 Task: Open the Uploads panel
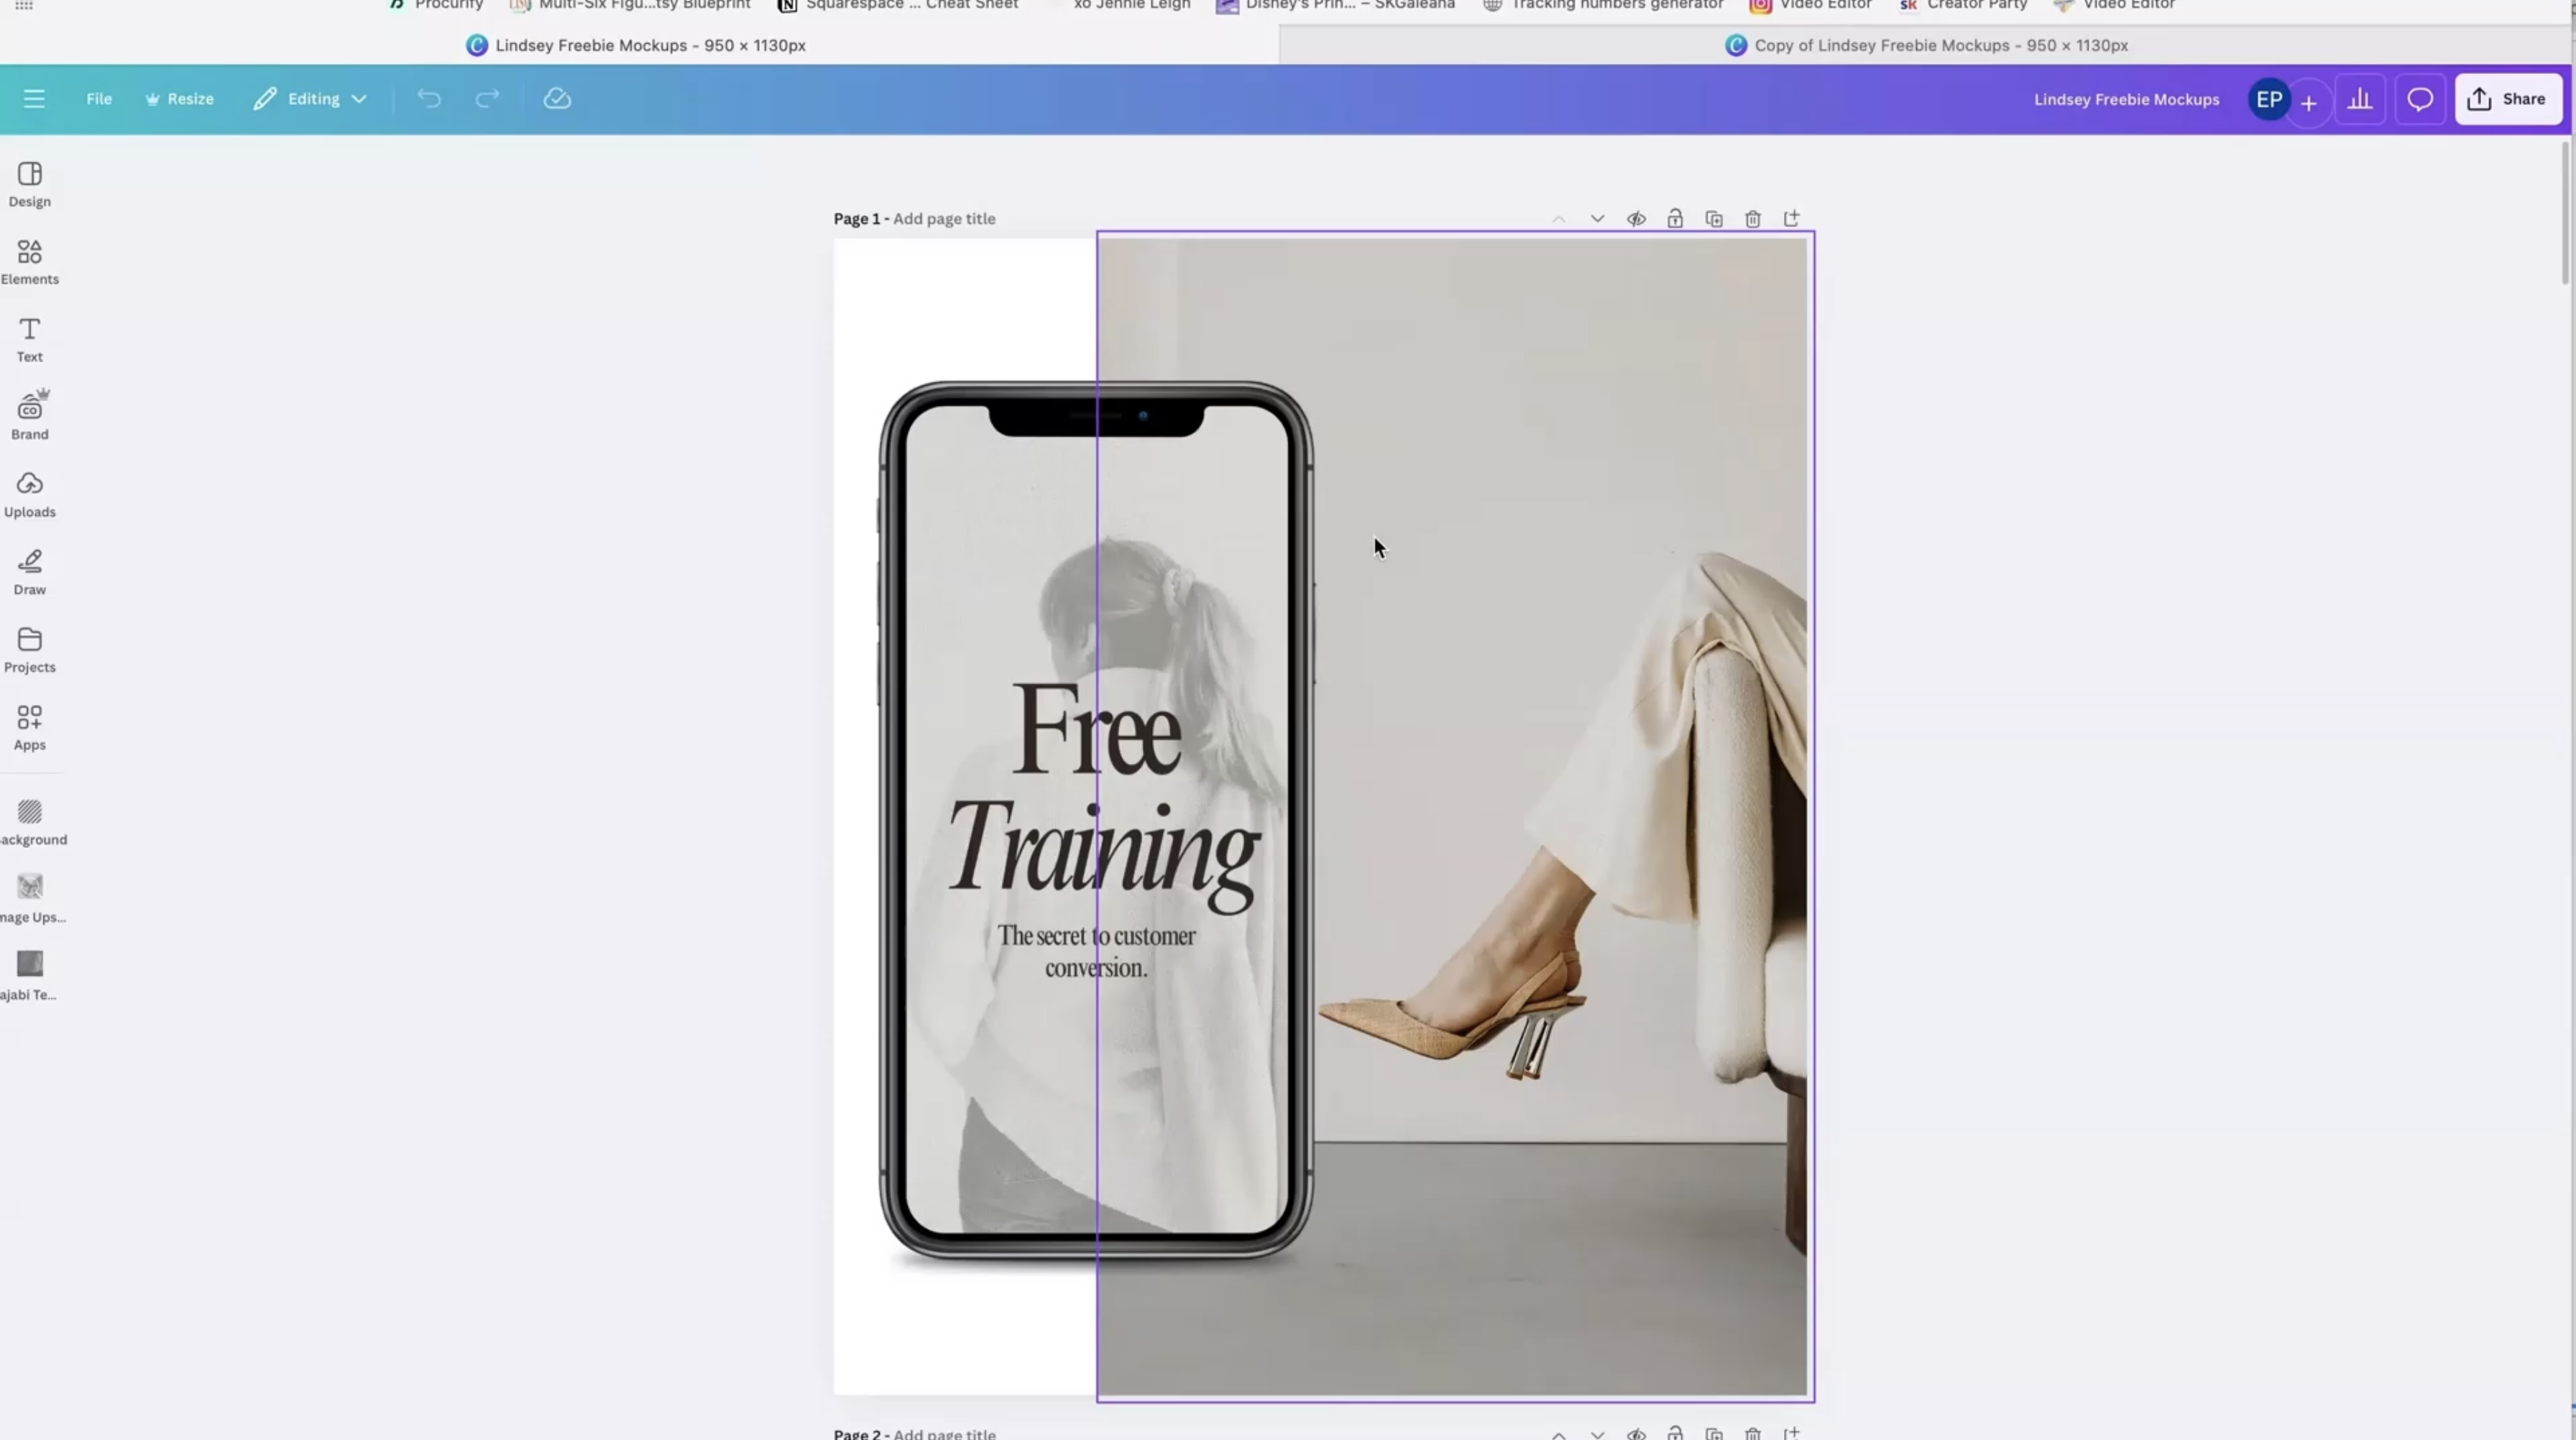click(29, 495)
